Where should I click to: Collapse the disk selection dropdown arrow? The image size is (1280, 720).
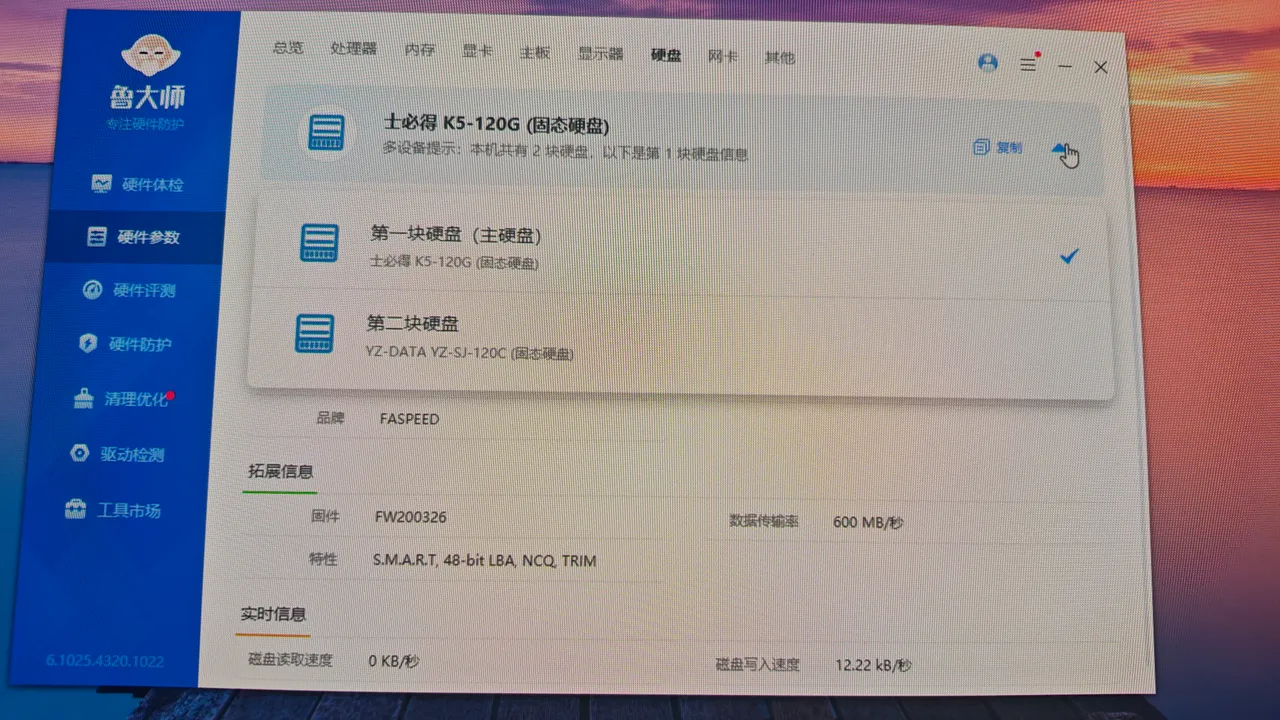click(x=1061, y=150)
